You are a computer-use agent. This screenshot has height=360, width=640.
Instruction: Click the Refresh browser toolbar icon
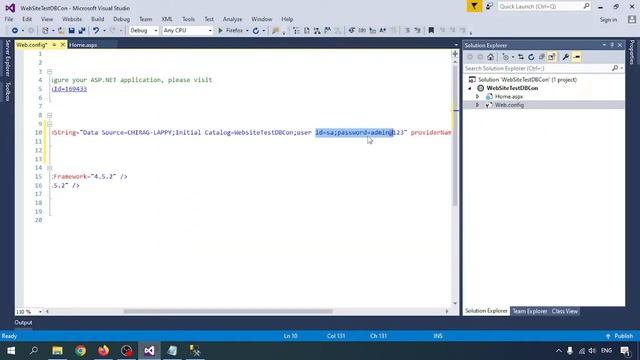[256, 31]
